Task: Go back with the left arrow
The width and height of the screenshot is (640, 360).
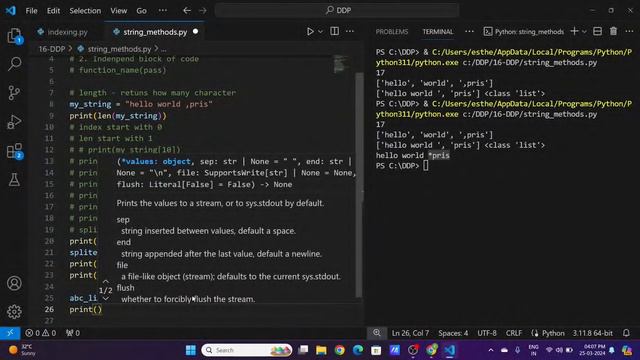Action: pyautogui.click(x=187, y=11)
